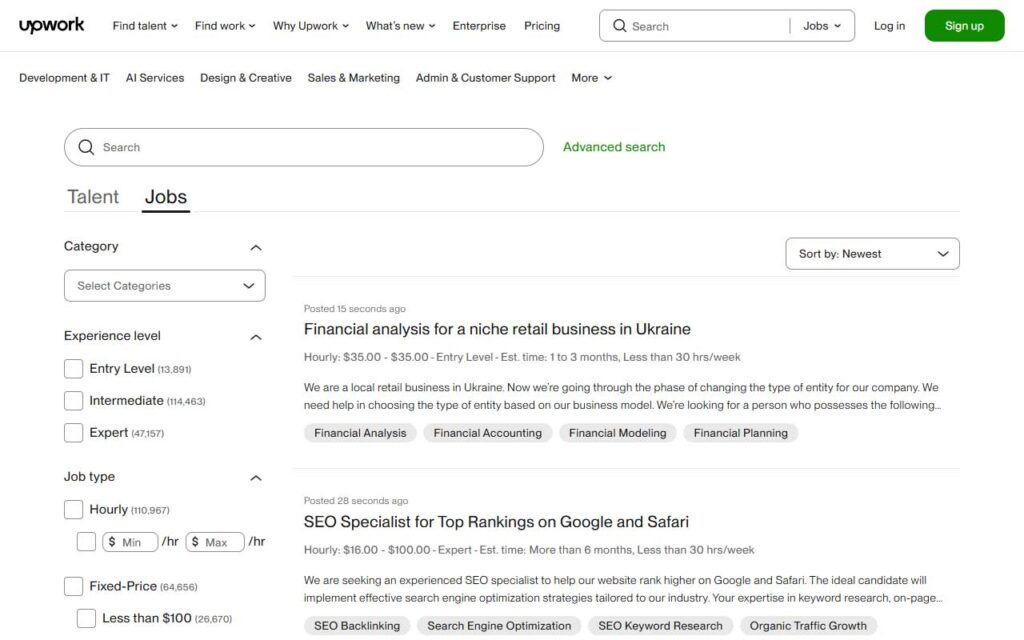1024x640 pixels.
Task: Browse AI Services category
Action: [x=155, y=78]
